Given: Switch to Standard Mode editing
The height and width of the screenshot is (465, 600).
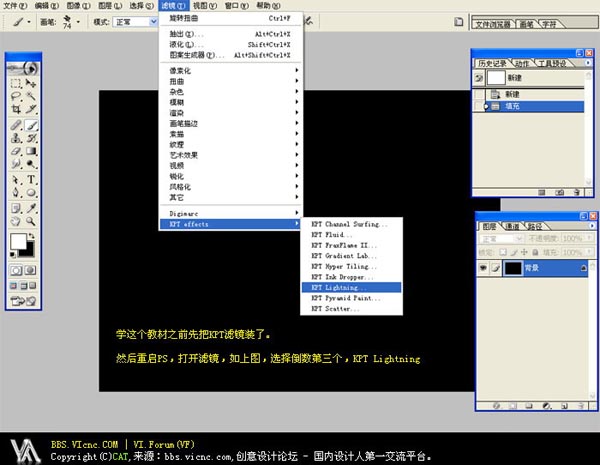Looking at the screenshot, I should pos(16,271).
